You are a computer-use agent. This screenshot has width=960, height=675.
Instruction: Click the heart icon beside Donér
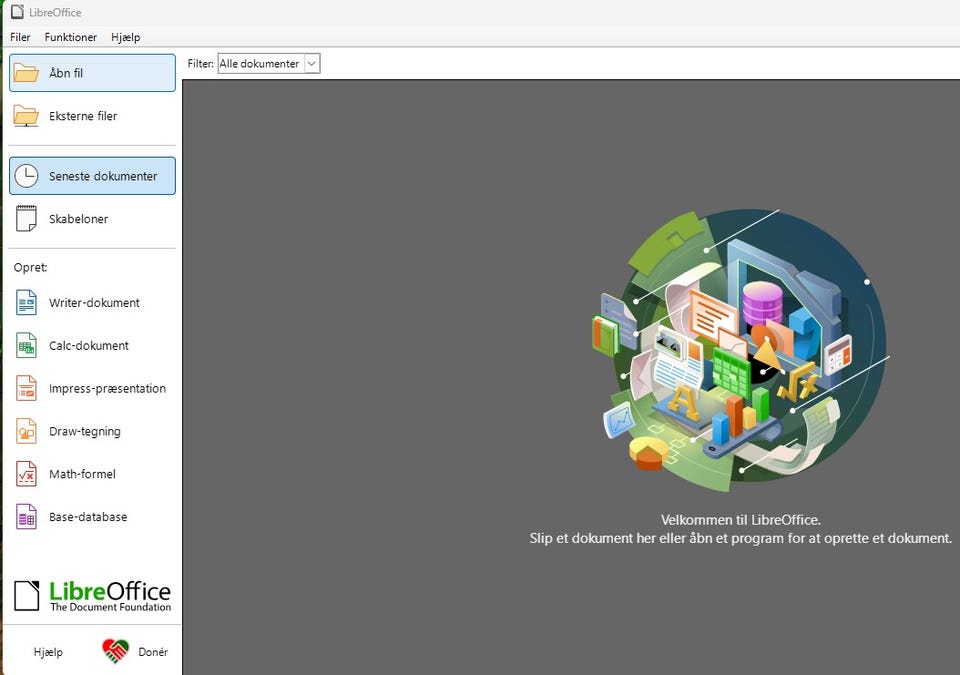click(x=115, y=652)
